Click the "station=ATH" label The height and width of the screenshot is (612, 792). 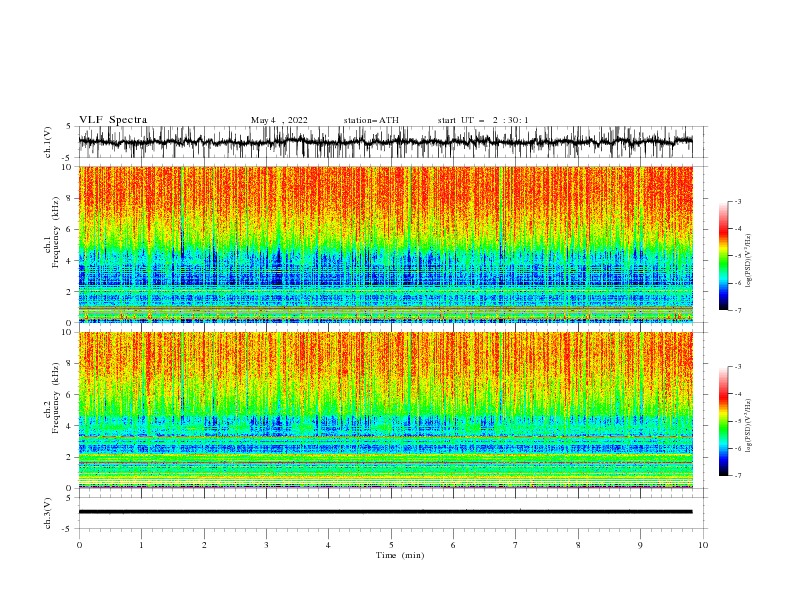(x=371, y=120)
